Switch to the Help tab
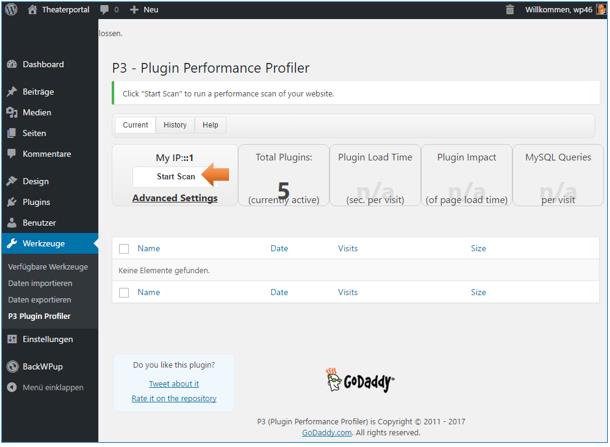This screenshot has width=610, height=447. click(x=210, y=125)
